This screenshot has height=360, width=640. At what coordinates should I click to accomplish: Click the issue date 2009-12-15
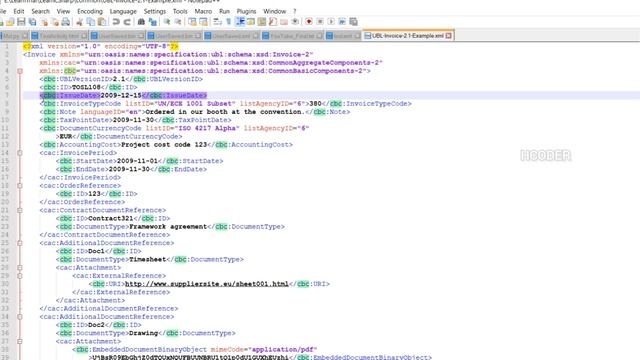click(121, 96)
